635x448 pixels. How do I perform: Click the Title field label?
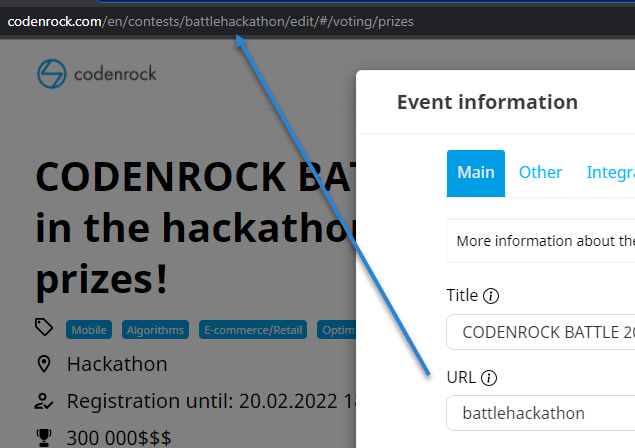[462, 295]
